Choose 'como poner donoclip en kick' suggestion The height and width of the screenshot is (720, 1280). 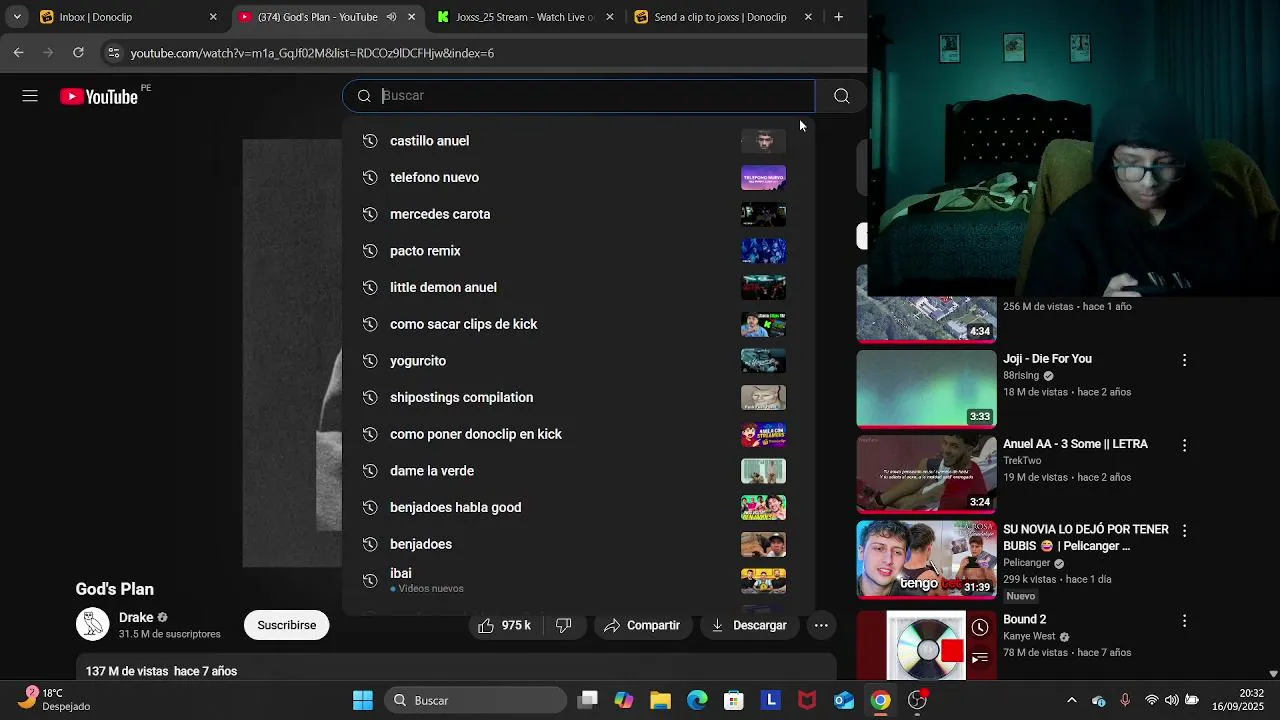tap(578, 434)
